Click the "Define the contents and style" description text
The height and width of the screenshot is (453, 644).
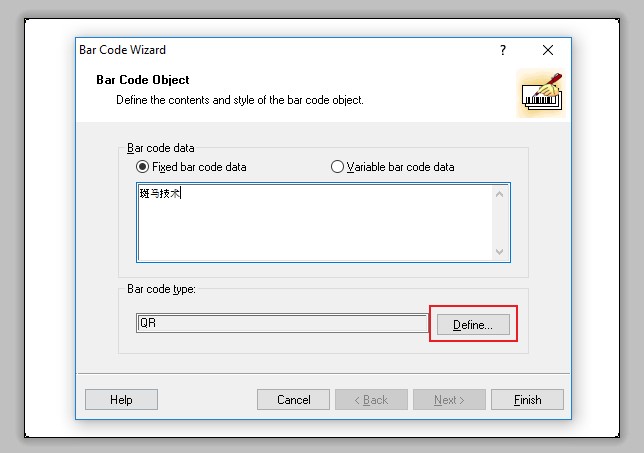(x=240, y=100)
